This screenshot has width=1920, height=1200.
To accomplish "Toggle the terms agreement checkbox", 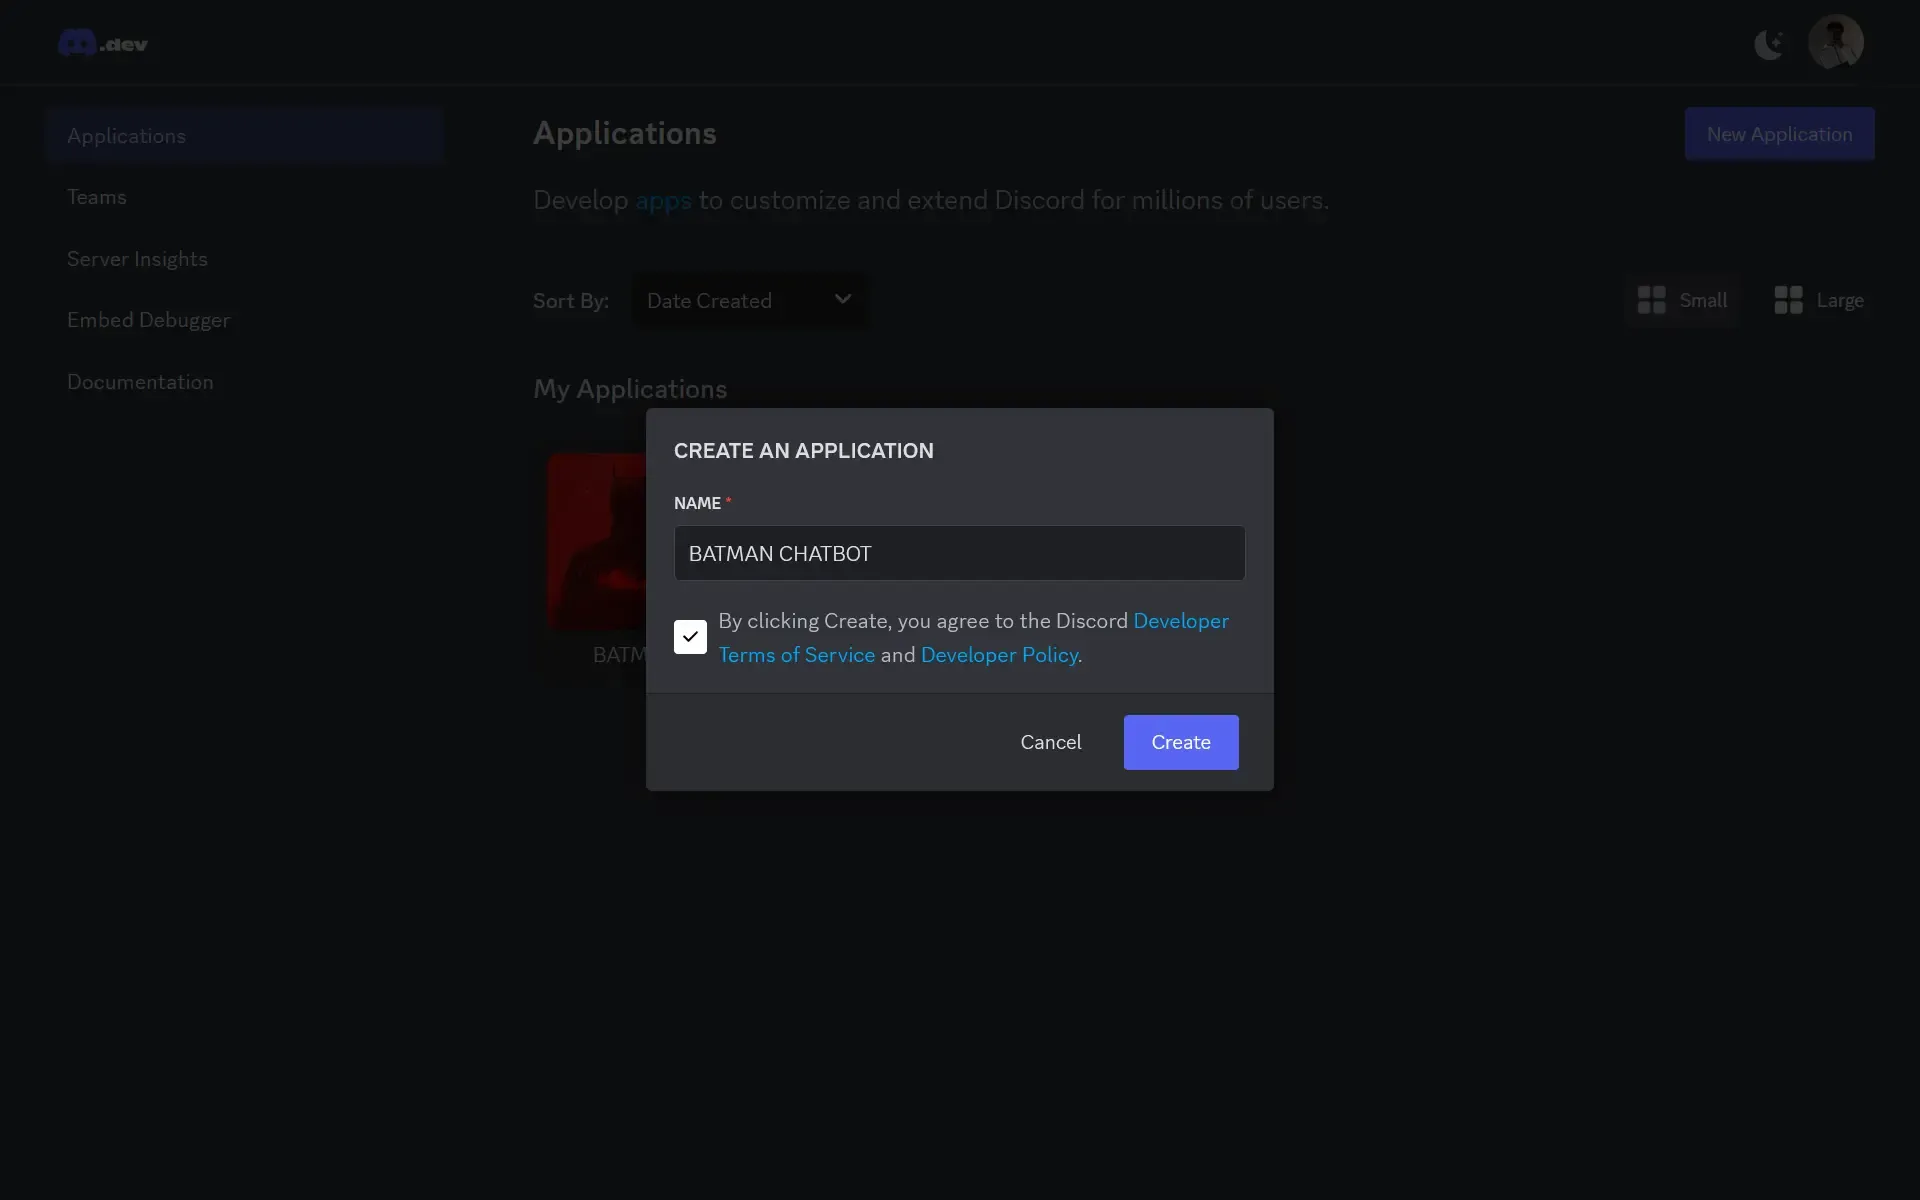I will [x=690, y=636].
